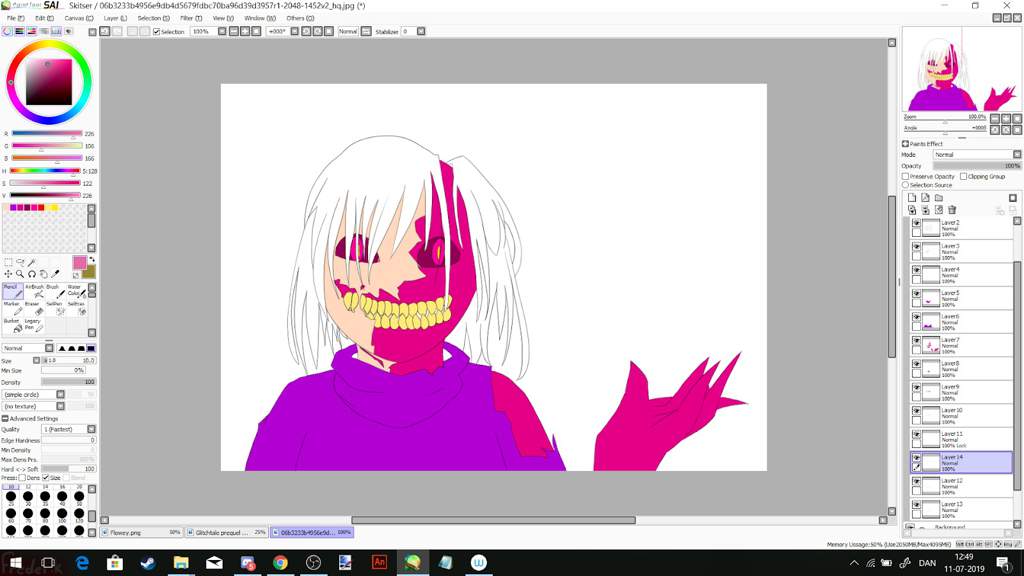Toggle the RGB slider panel icon

click(20, 31)
